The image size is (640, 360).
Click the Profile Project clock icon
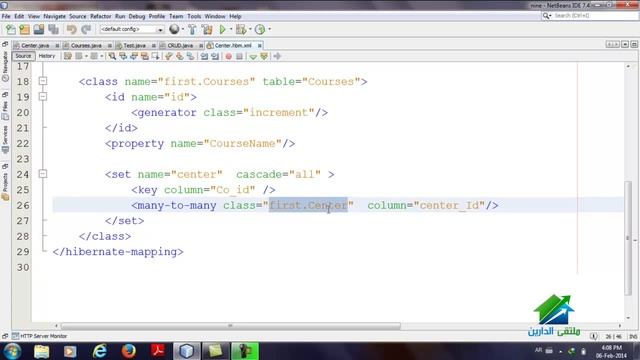[260, 29]
